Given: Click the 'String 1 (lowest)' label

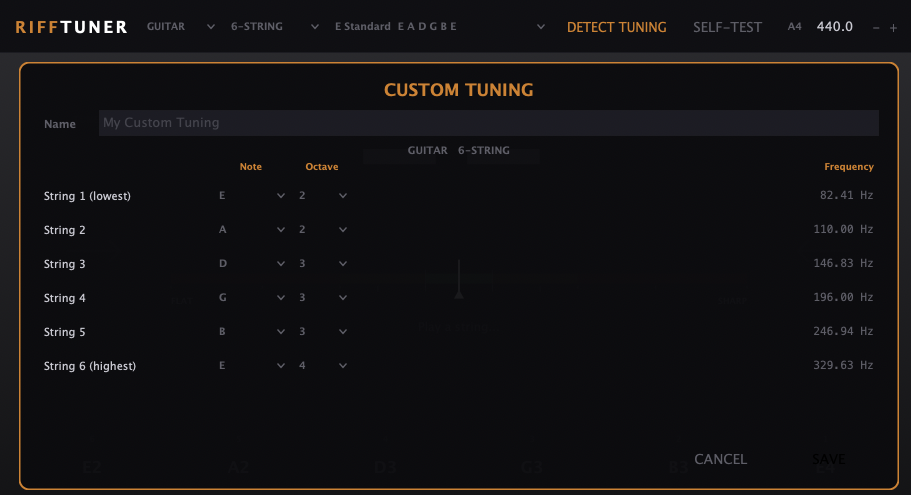Looking at the screenshot, I should pyautogui.click(x=87, y=196).
